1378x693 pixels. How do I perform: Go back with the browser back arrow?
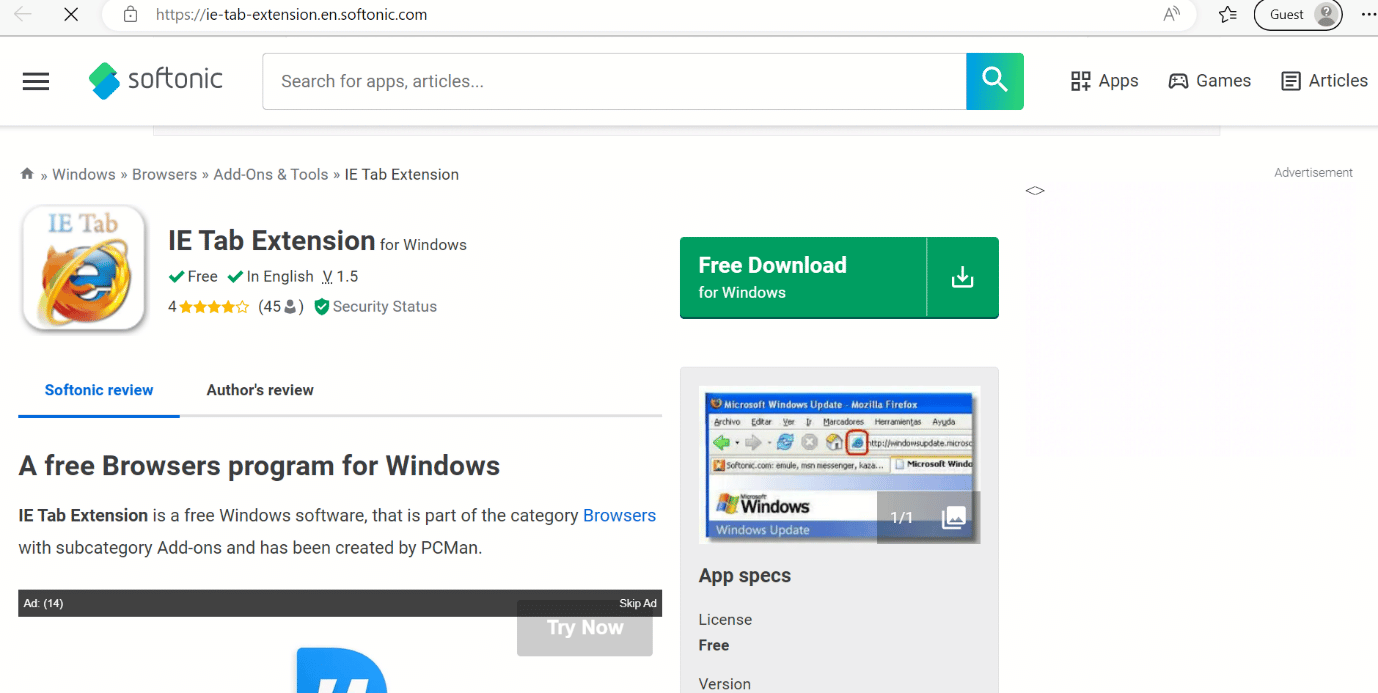tap(23, 14)
